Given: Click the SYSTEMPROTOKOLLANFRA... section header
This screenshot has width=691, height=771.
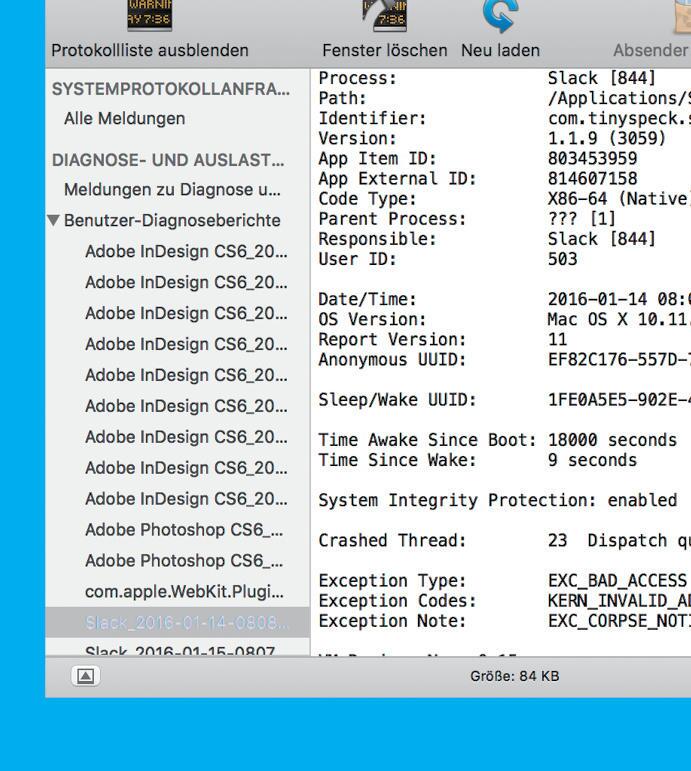Looking at the screenshot, I should (171, 89).
